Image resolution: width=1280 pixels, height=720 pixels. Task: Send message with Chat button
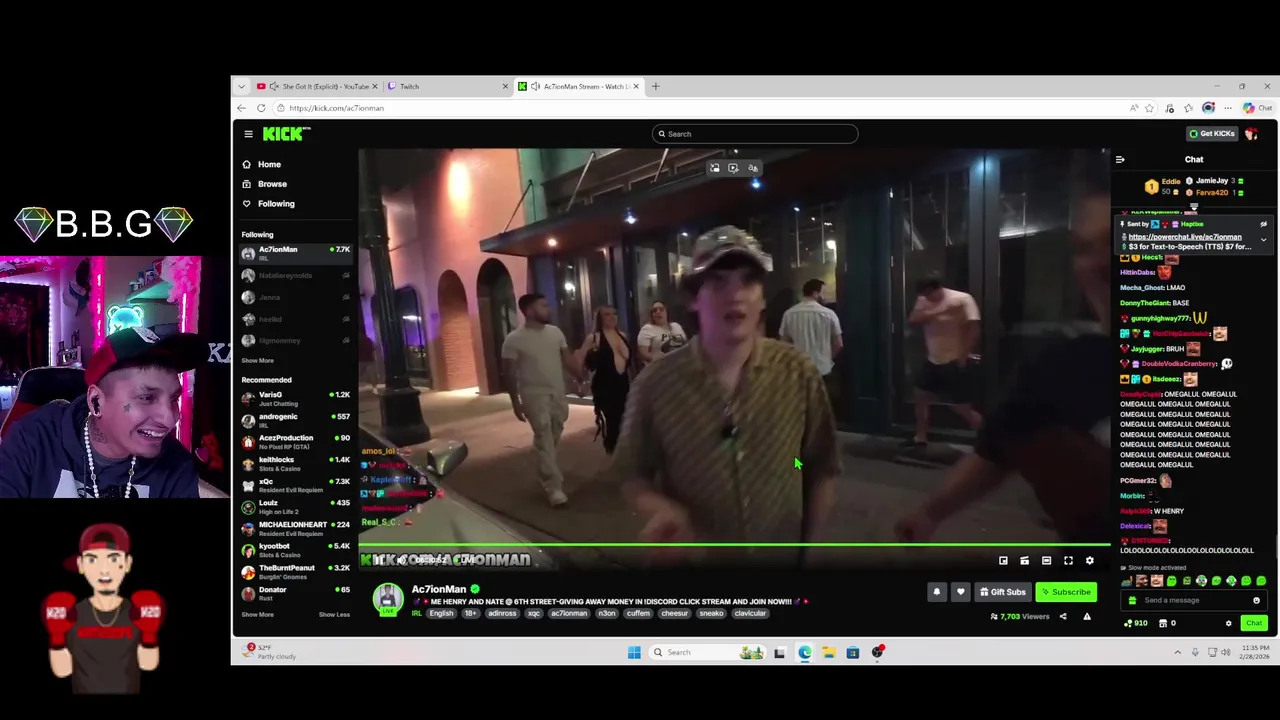pos(1254,623)
